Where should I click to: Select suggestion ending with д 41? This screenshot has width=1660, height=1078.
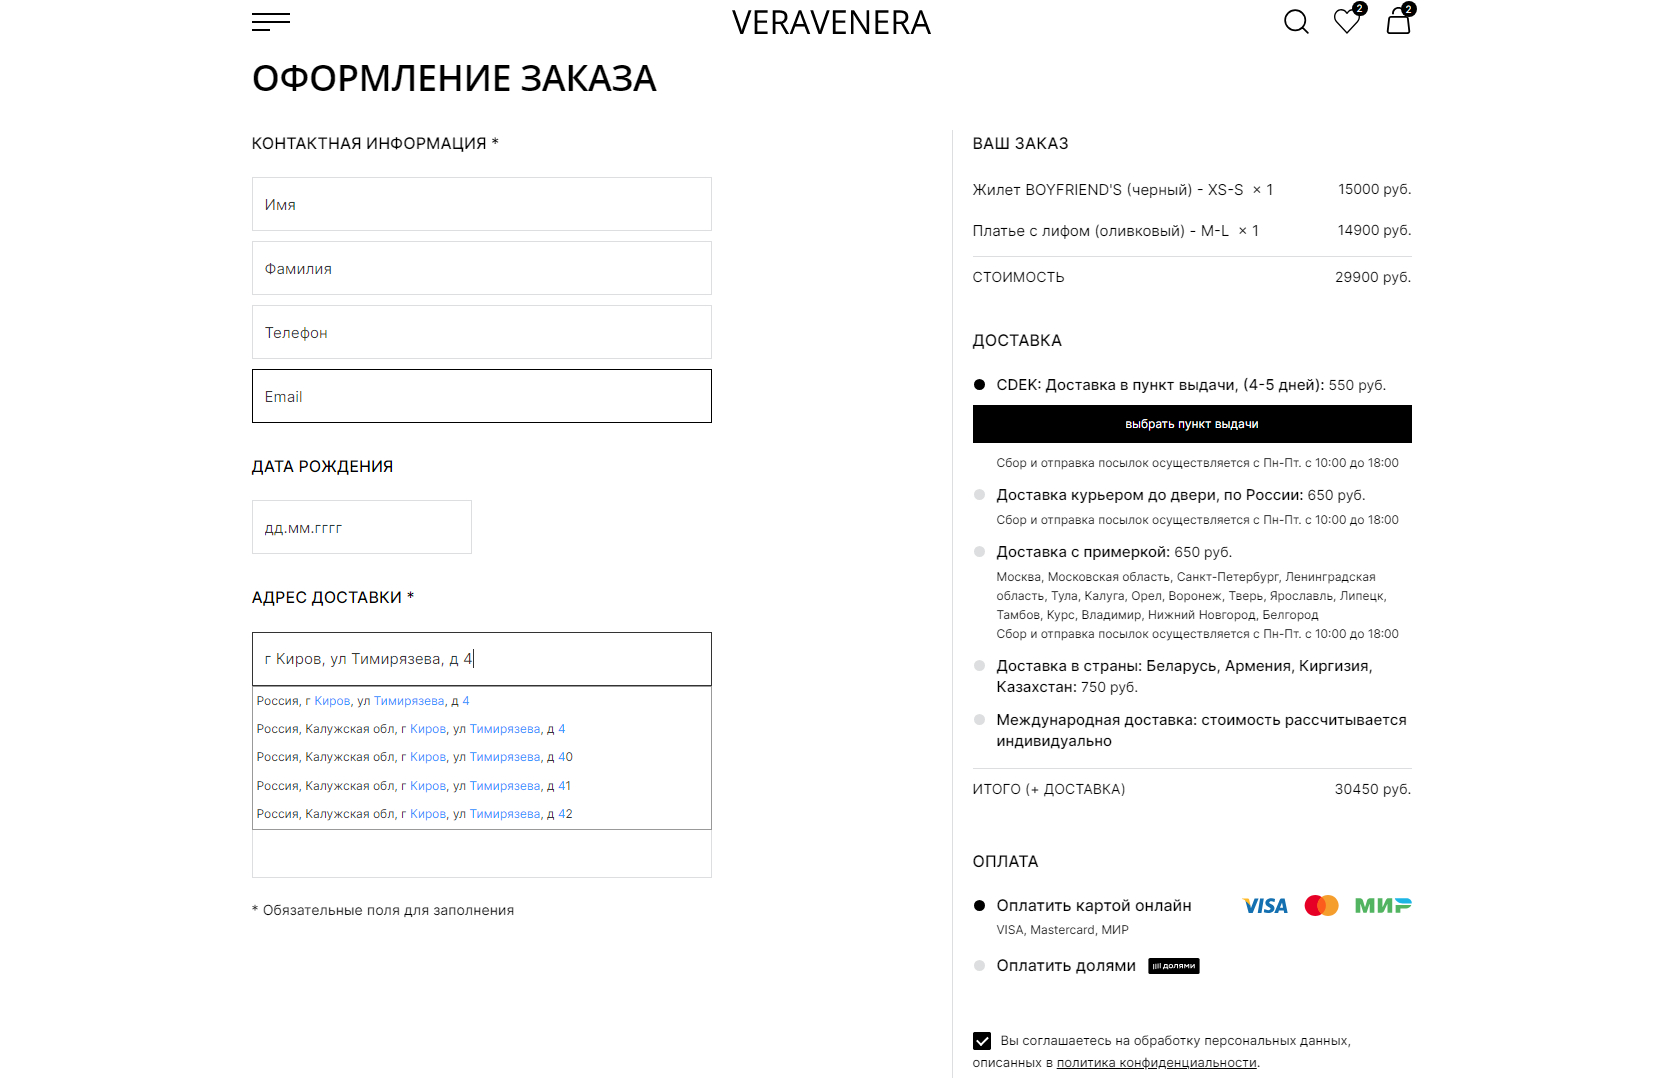point(414,786)
